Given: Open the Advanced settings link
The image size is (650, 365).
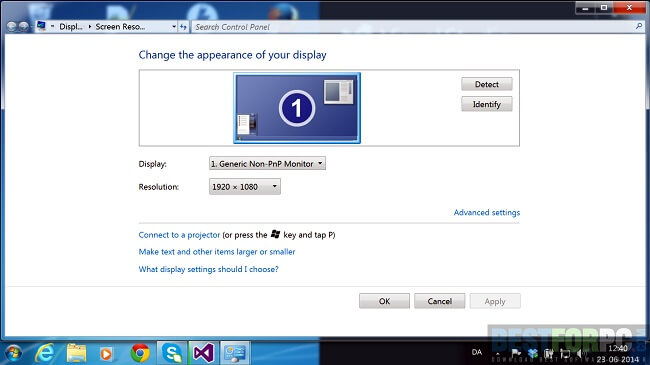Looking at the screenshot, I should pos(487,212).
